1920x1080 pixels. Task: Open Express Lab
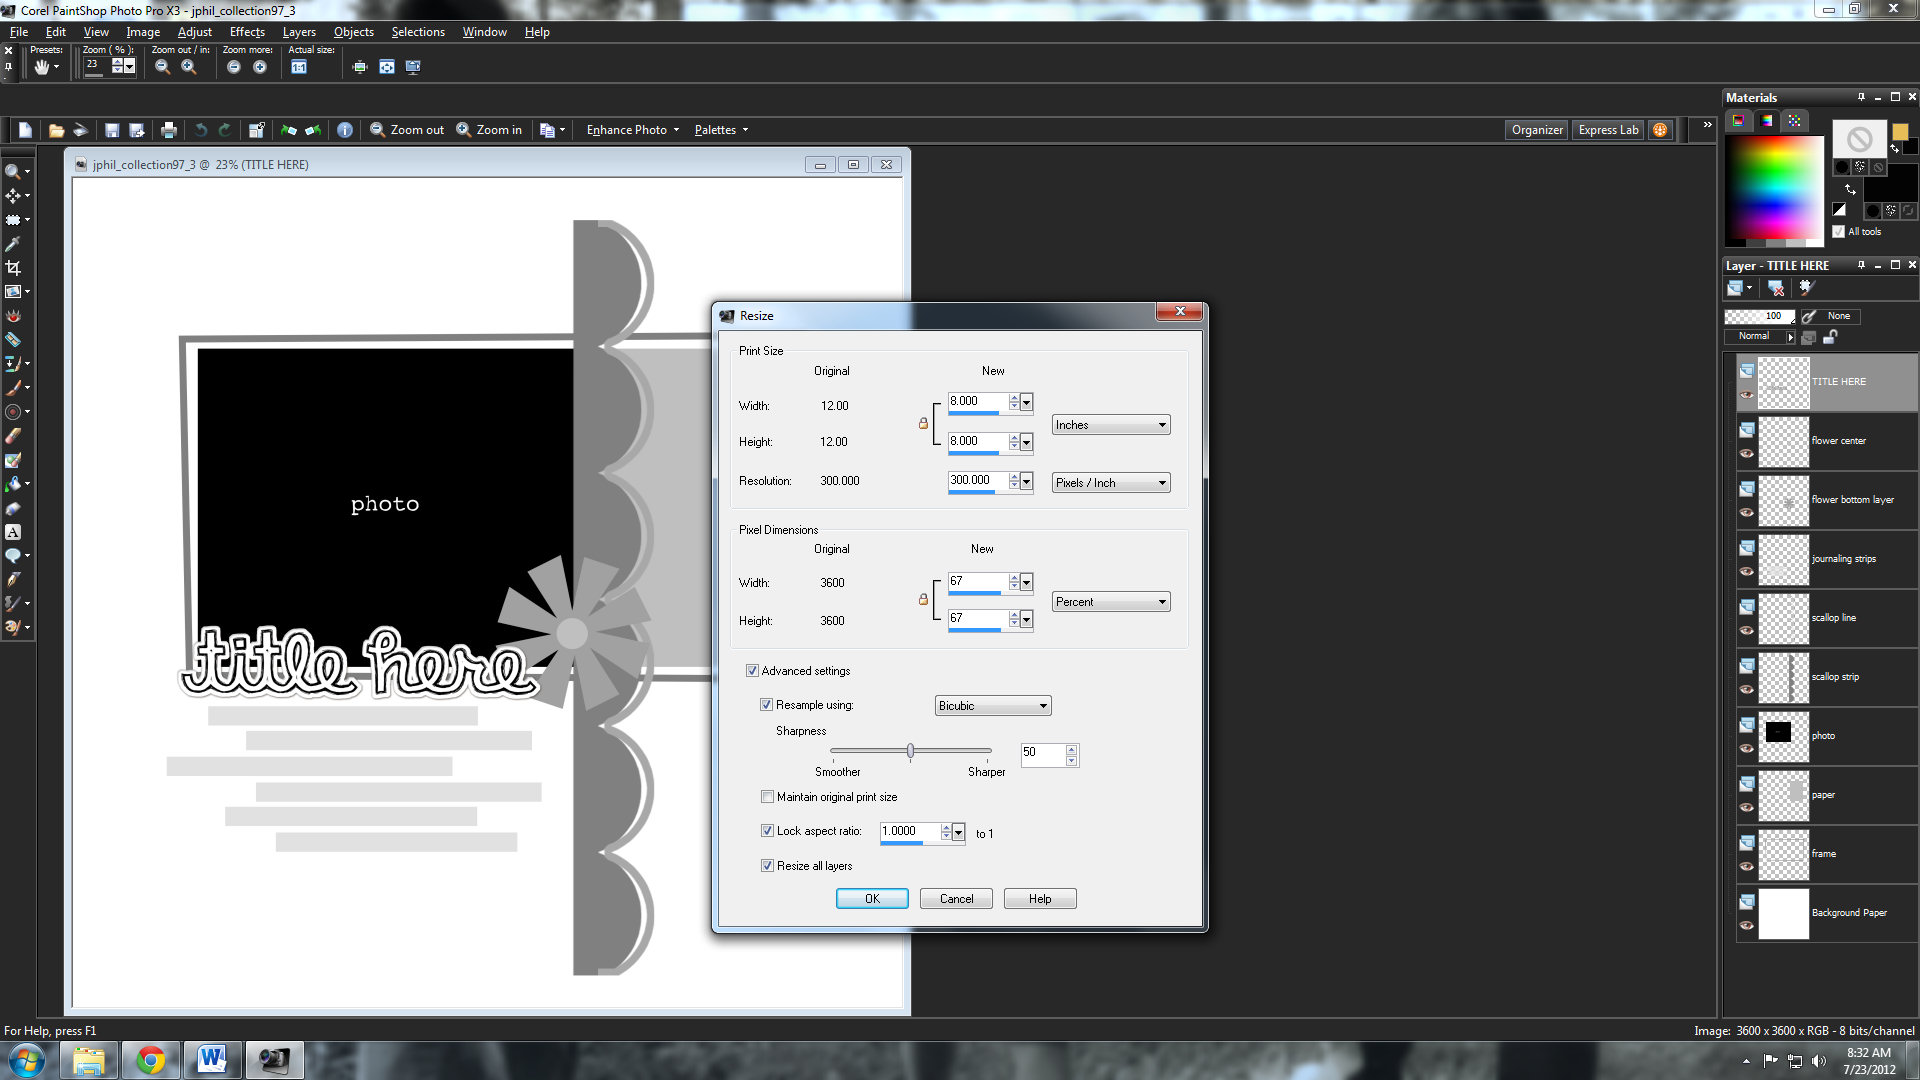point(1608,130)
